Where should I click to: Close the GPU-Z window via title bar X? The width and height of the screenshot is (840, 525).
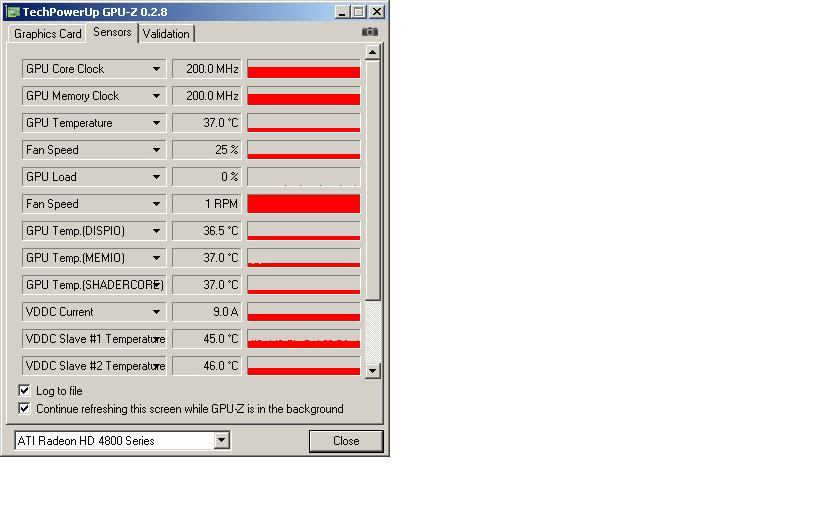377,12
